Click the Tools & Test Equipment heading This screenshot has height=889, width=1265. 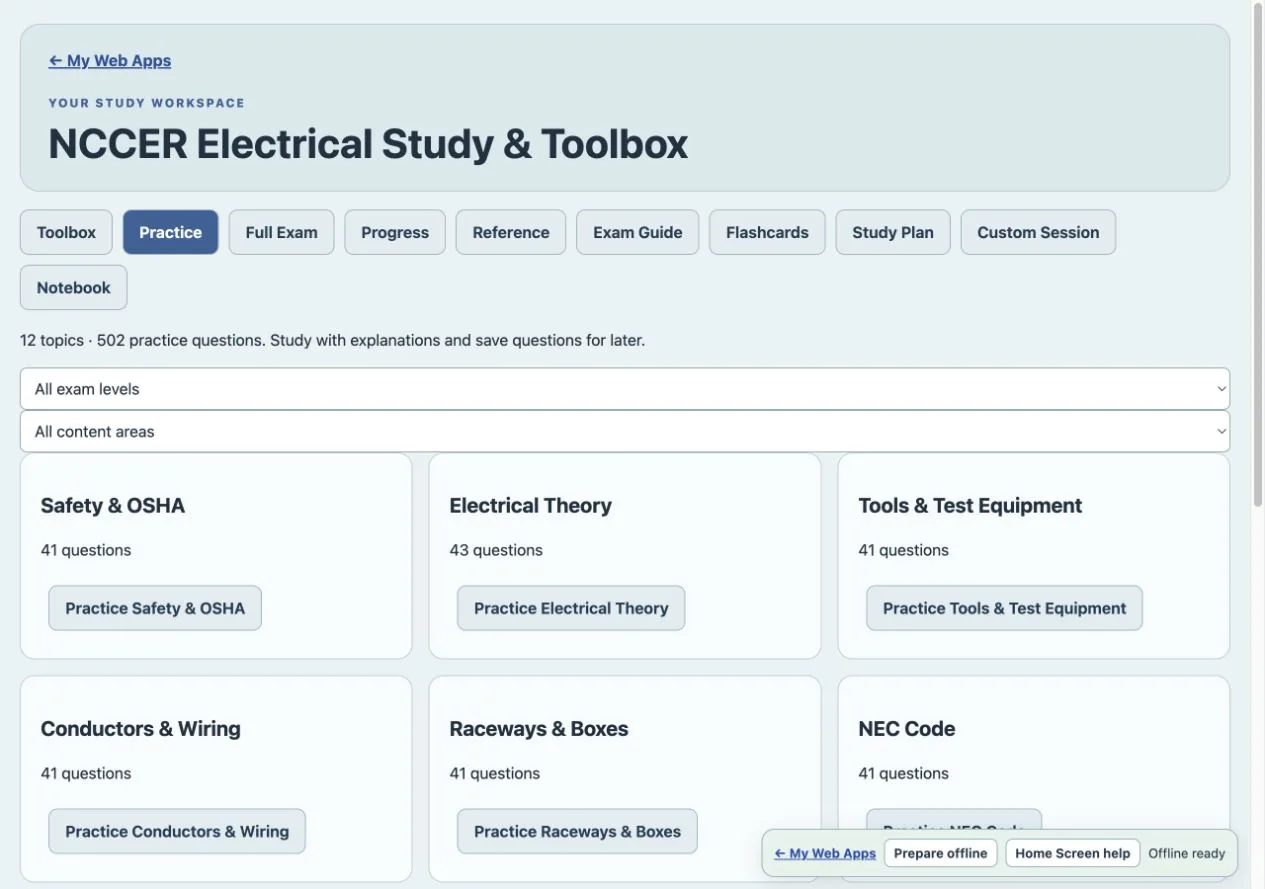click(970, 505)
